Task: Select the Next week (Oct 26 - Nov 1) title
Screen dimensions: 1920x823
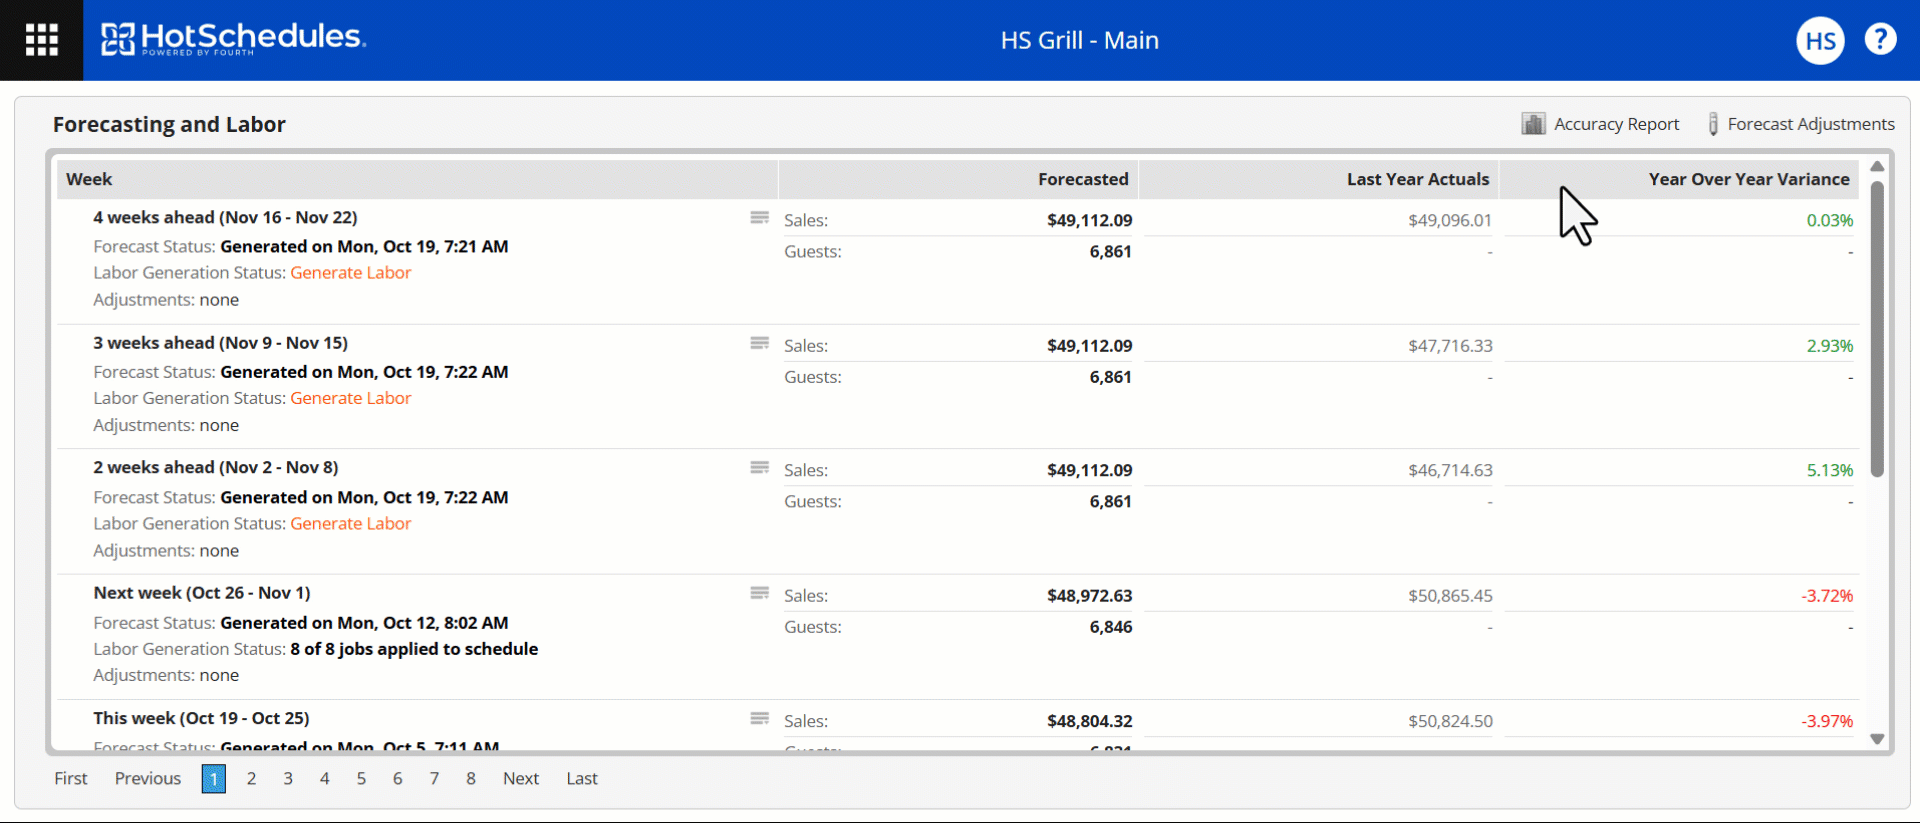Action: 202,593
